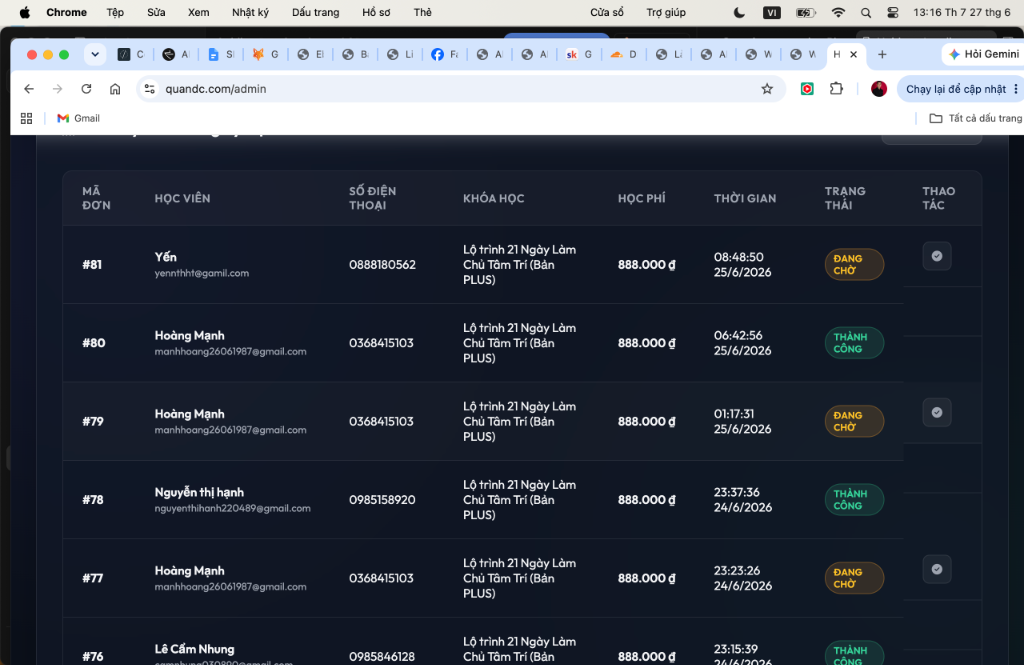Confirm order #81 with the check icon
This screenshot has height=665, width=1024.
[x=936, y=256]
